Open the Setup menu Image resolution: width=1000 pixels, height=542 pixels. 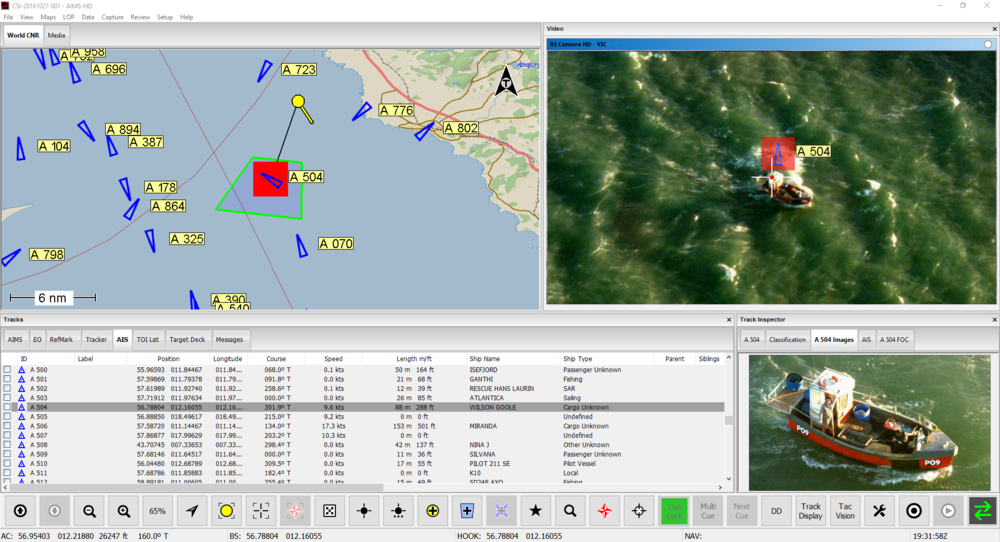(165, 17)
